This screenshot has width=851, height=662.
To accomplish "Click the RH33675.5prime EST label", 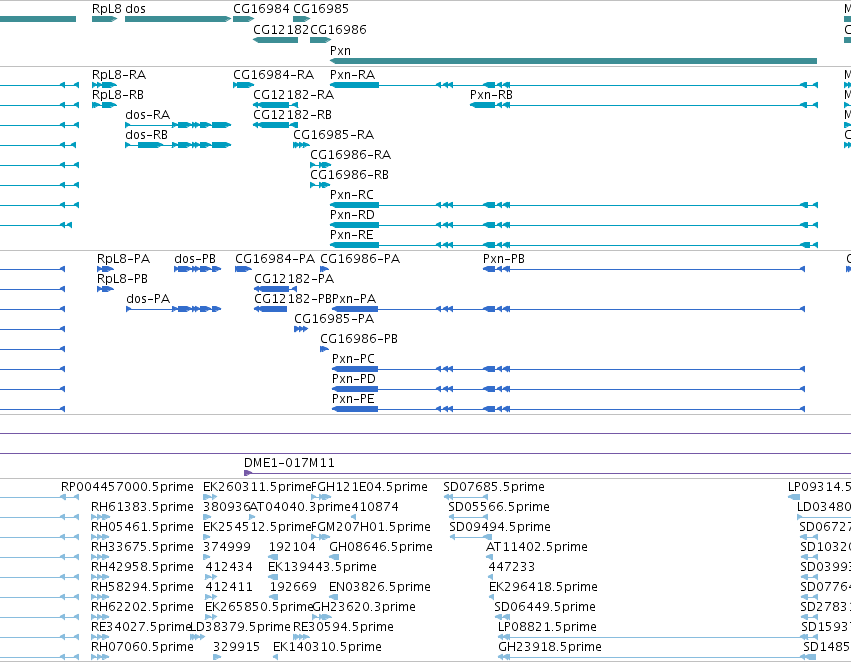I will click(x=142, y=546).
